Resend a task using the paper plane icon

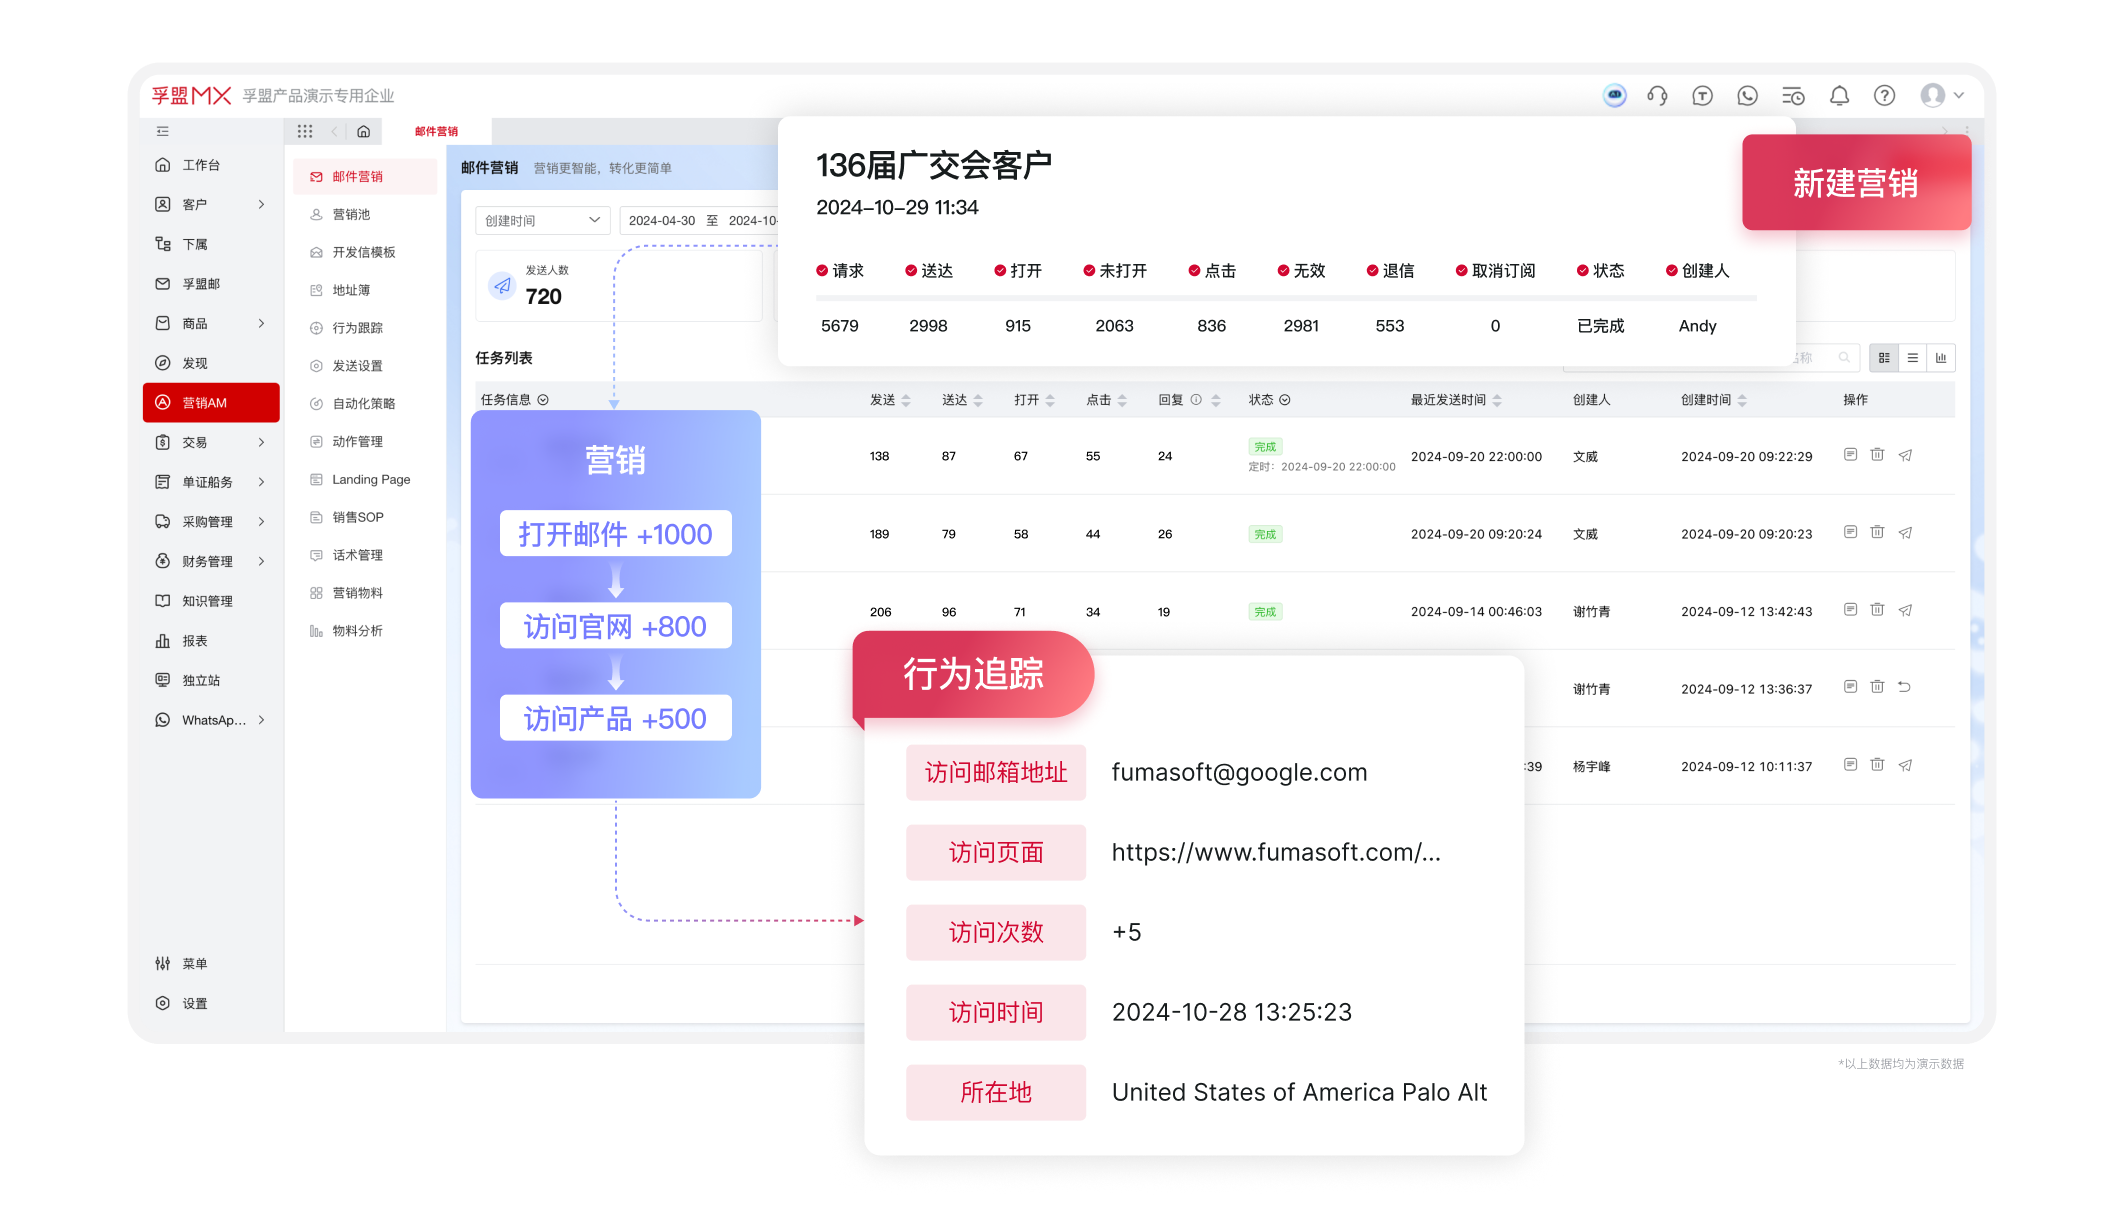(x=1906, y=455)
